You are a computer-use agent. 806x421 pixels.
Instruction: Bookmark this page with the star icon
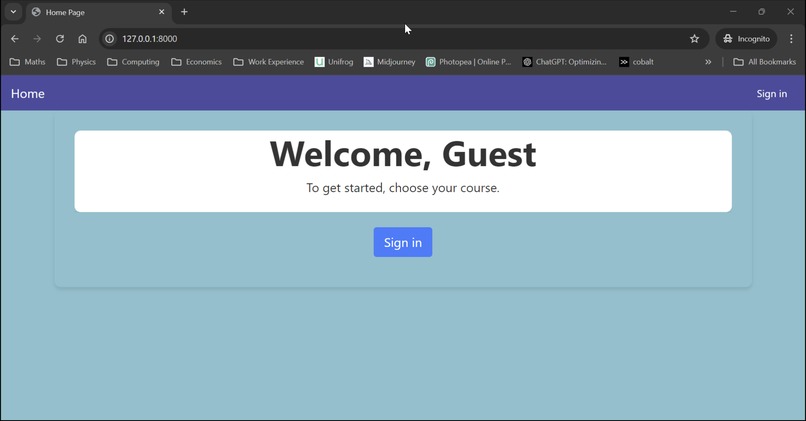tap(694, 39)
